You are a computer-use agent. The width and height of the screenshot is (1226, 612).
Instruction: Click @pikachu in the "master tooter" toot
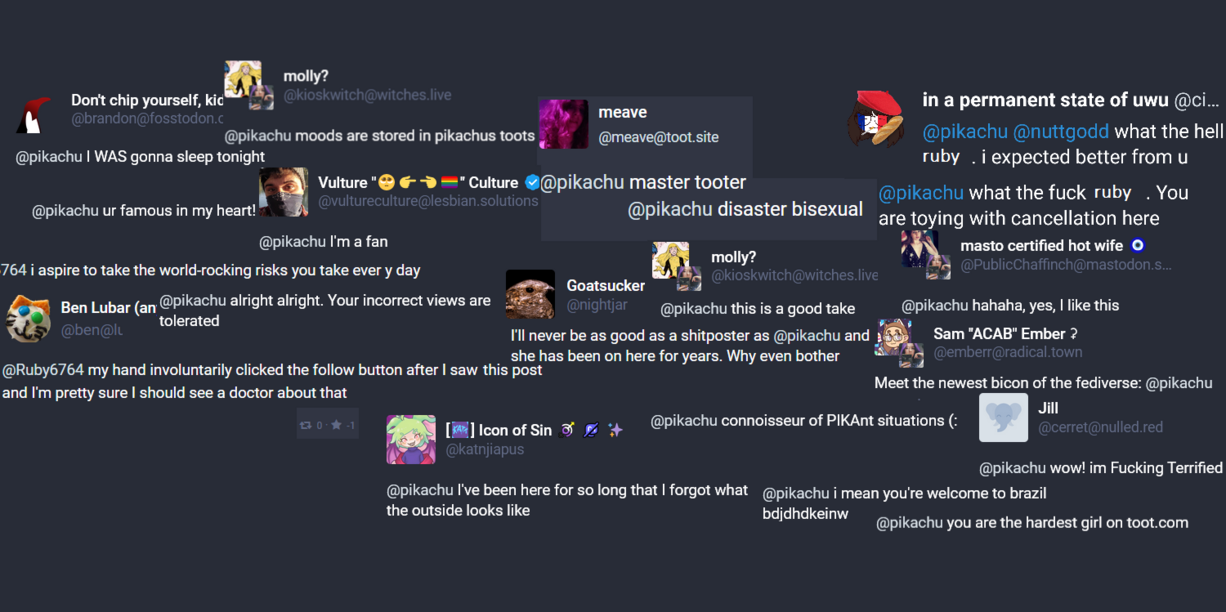582,182
